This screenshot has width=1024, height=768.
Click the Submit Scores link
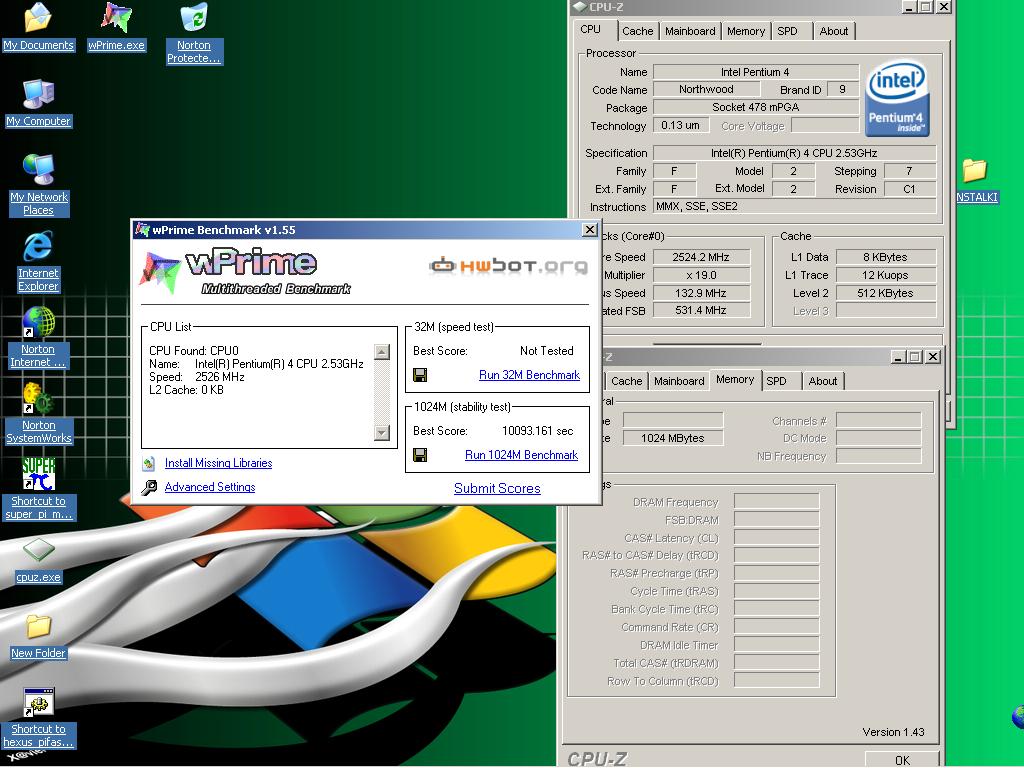497,488
